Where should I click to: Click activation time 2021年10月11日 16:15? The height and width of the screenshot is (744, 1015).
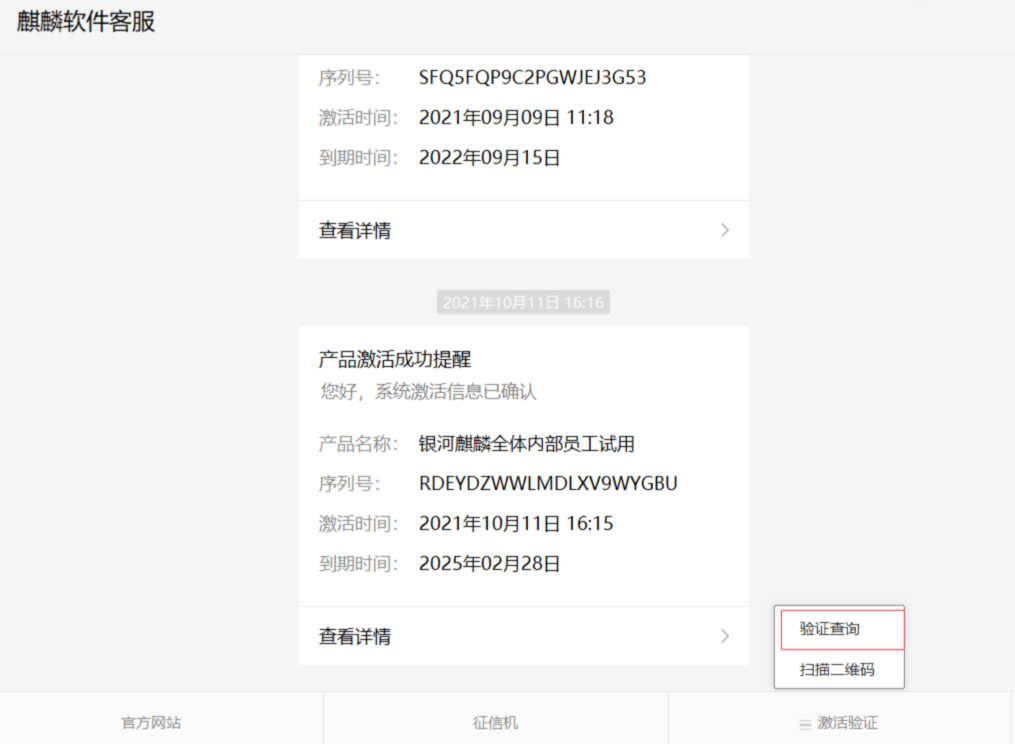516,523
